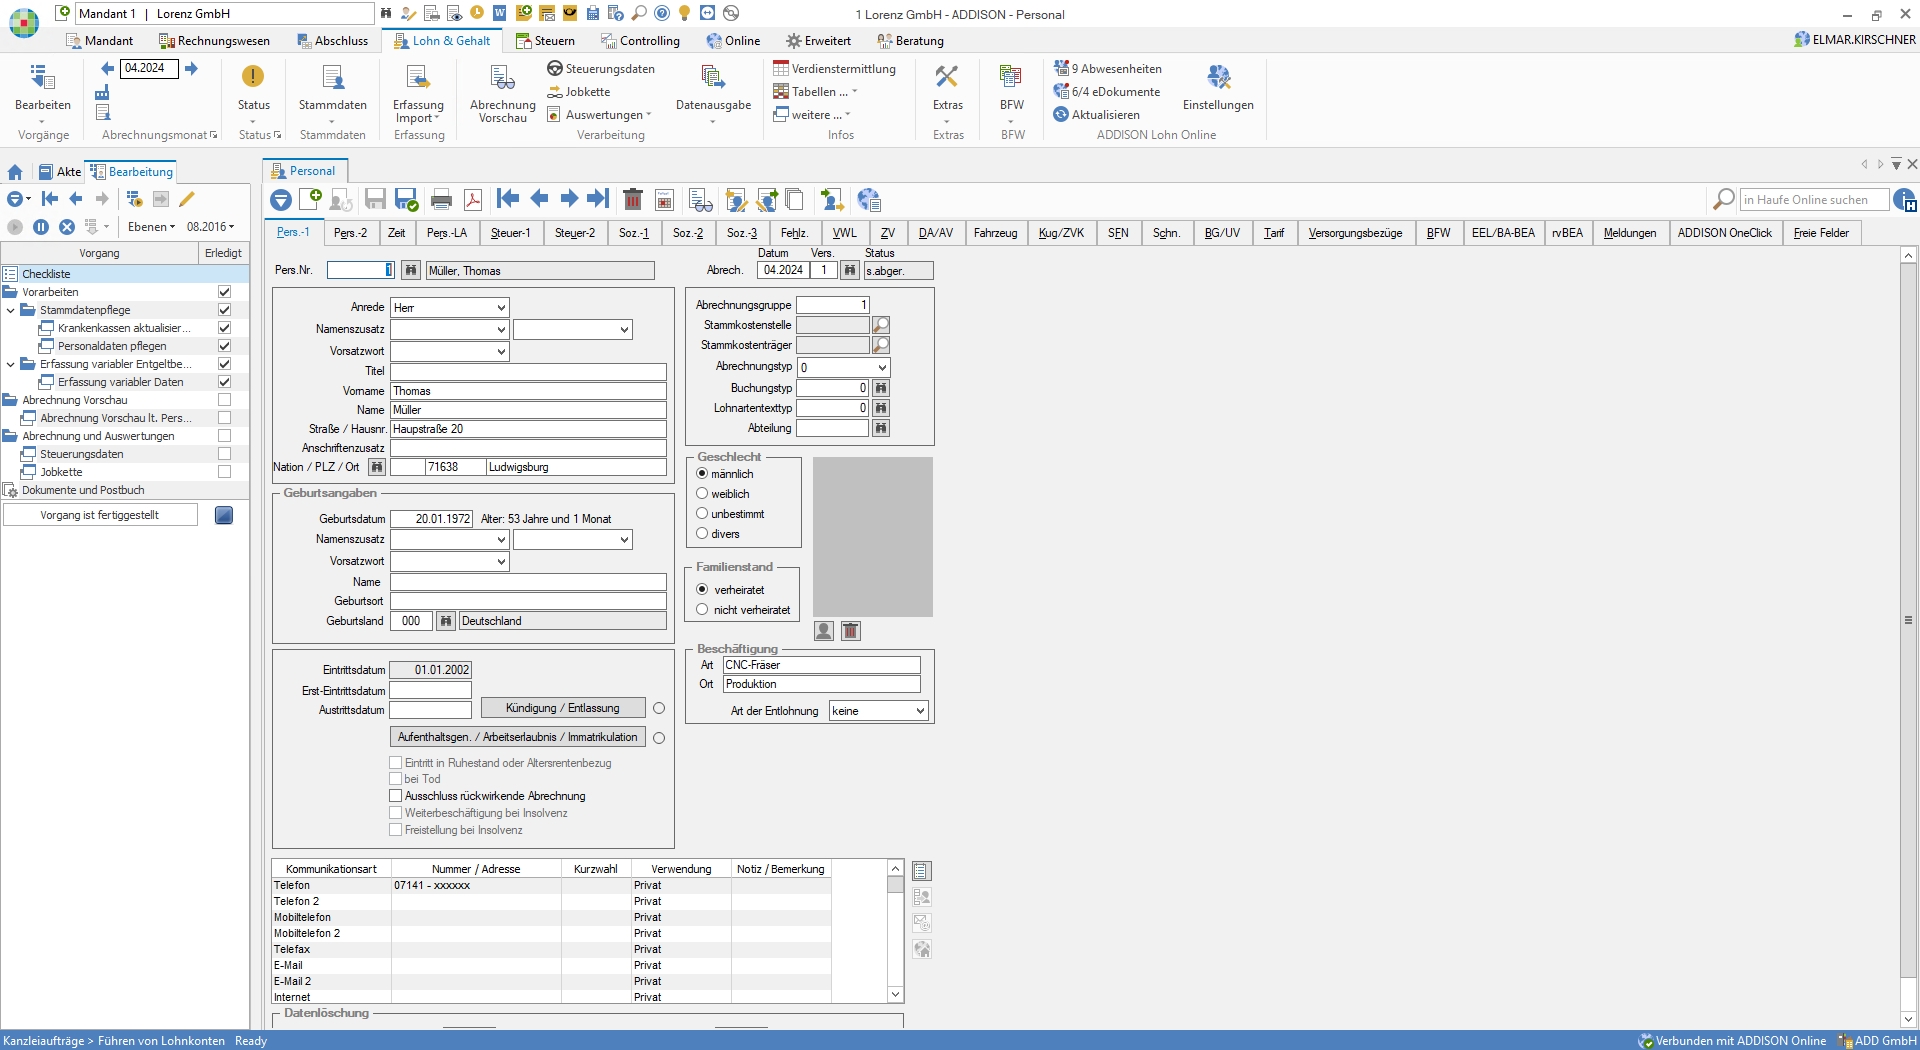Click the Stammkostenstelle search magnifier
The image size is (1920, 1050).
pos(881,325)
